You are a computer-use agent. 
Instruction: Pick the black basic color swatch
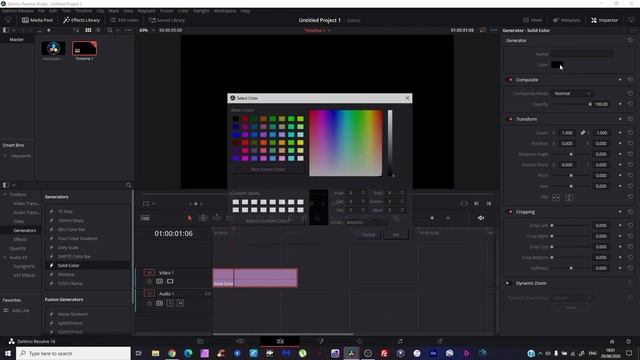[x=236, y=119]
